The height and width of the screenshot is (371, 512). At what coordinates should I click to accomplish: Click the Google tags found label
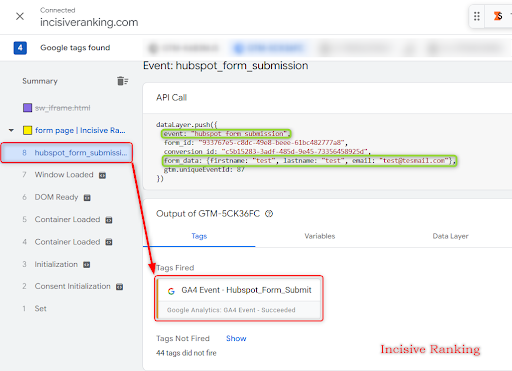(75, 48)
